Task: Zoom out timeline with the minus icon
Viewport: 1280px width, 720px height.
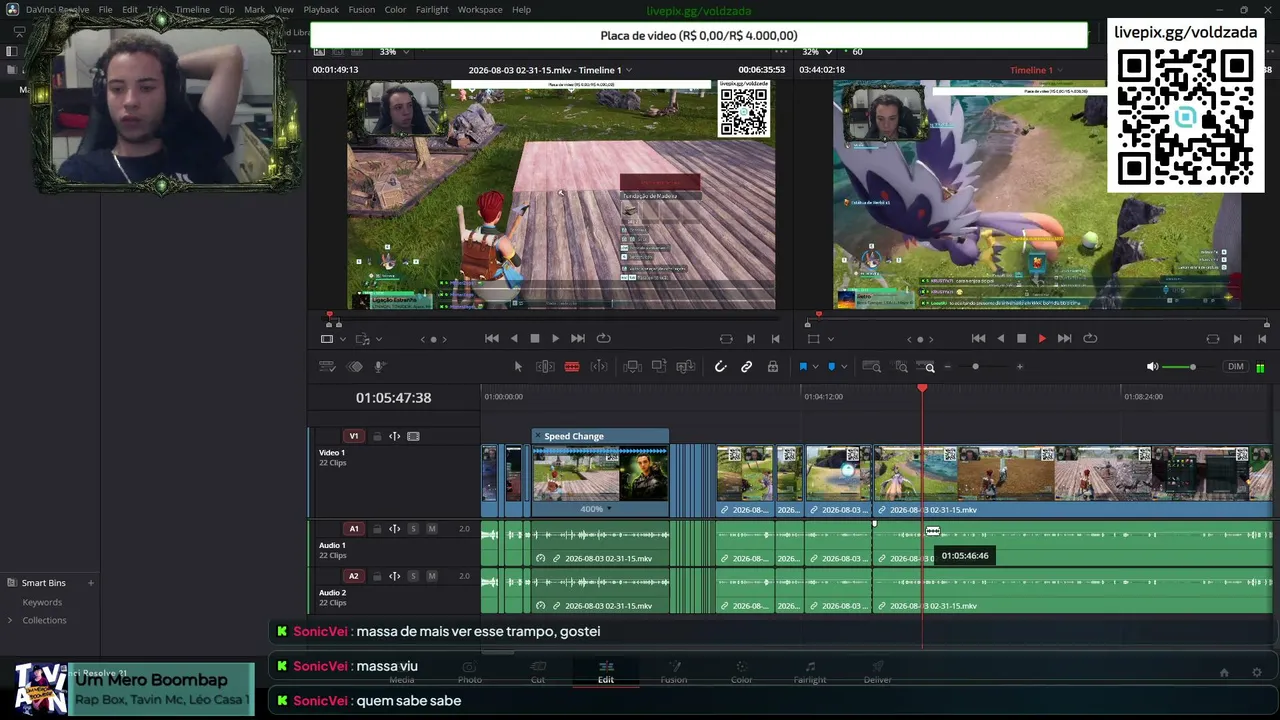Action: 948,367
